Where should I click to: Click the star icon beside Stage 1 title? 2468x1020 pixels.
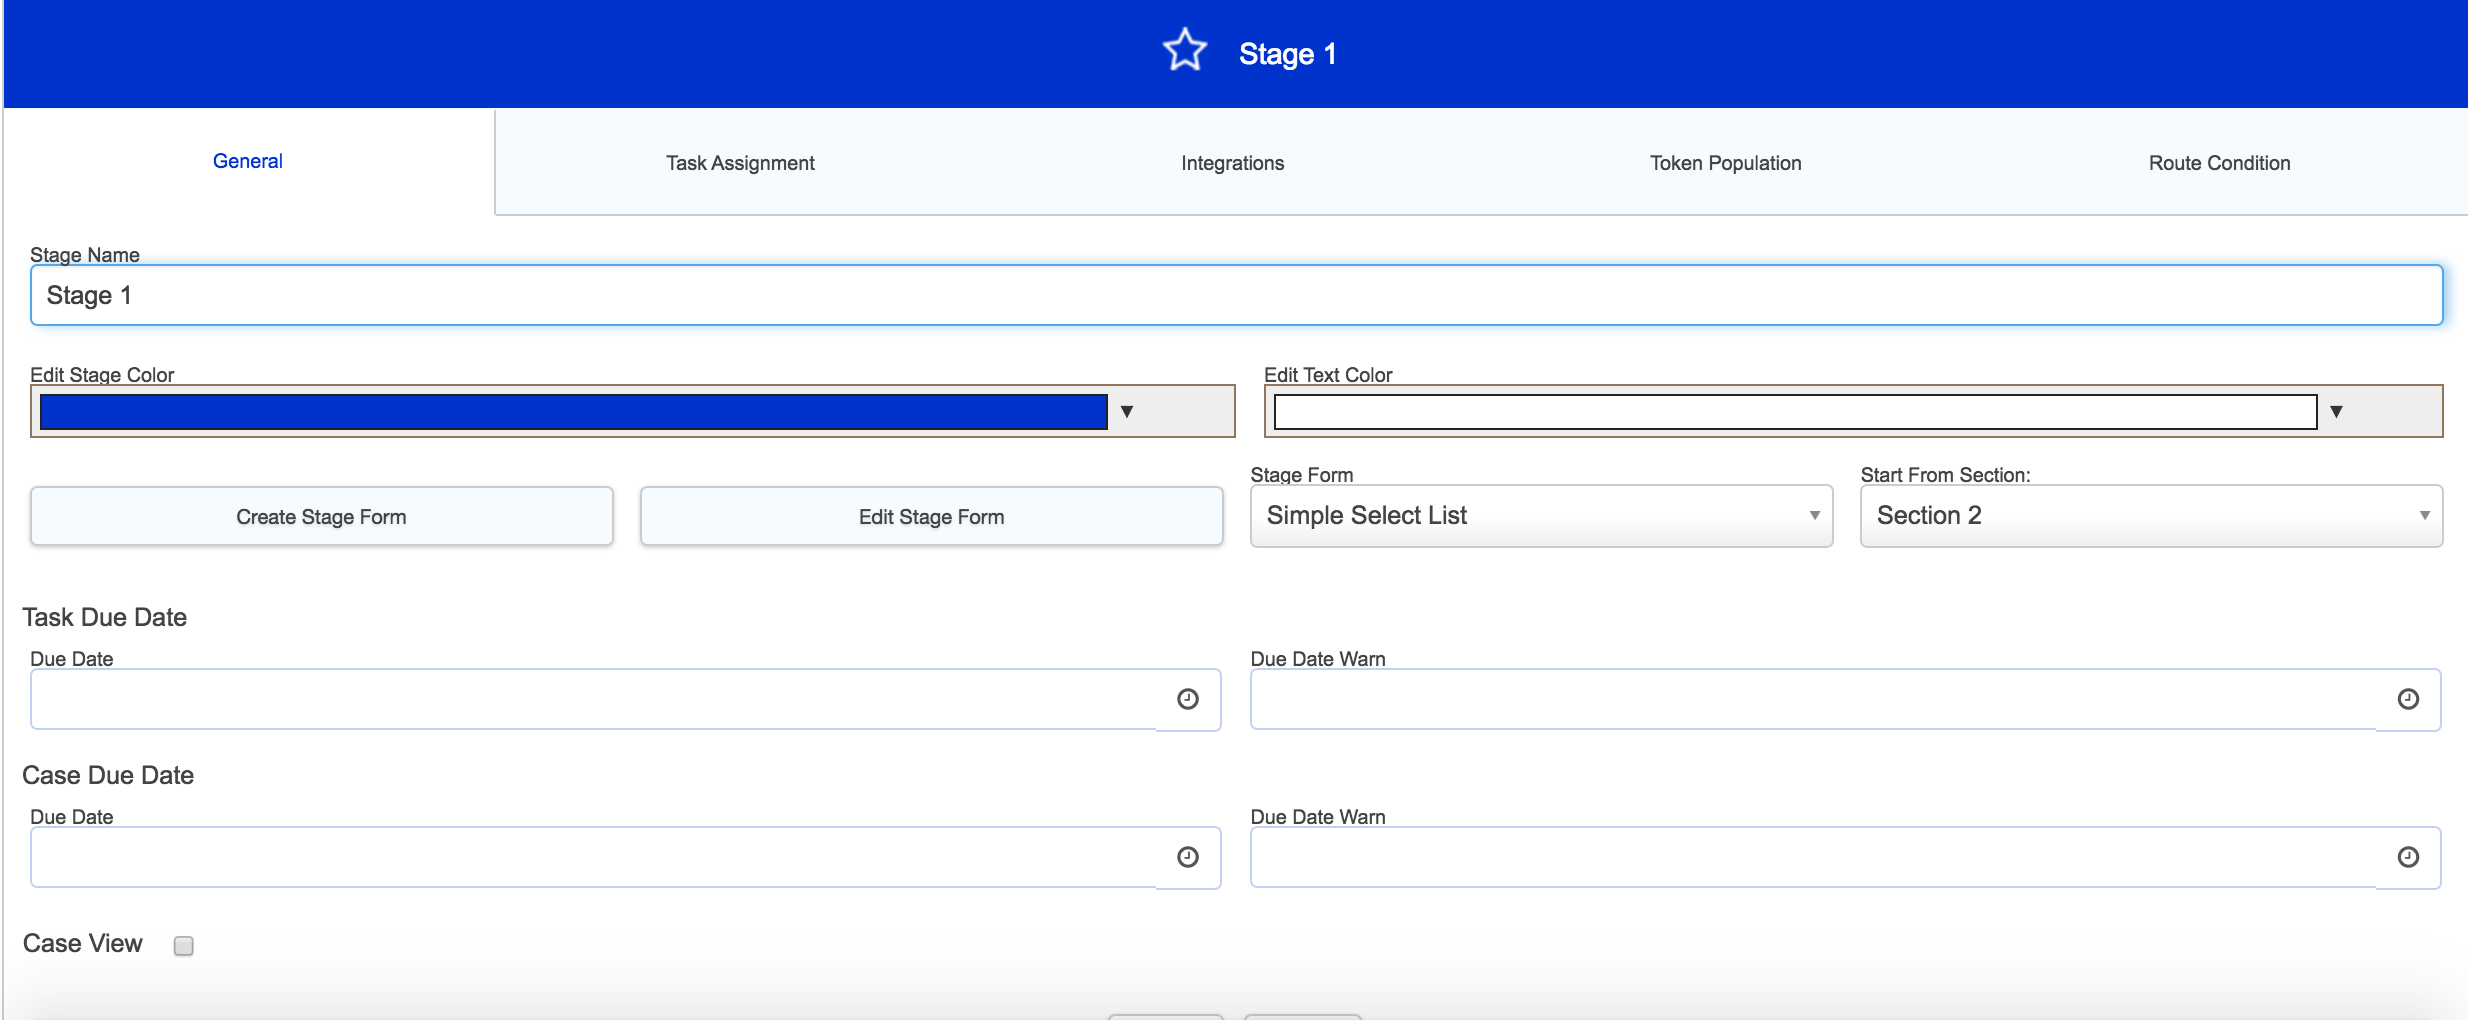point(1185,50)
